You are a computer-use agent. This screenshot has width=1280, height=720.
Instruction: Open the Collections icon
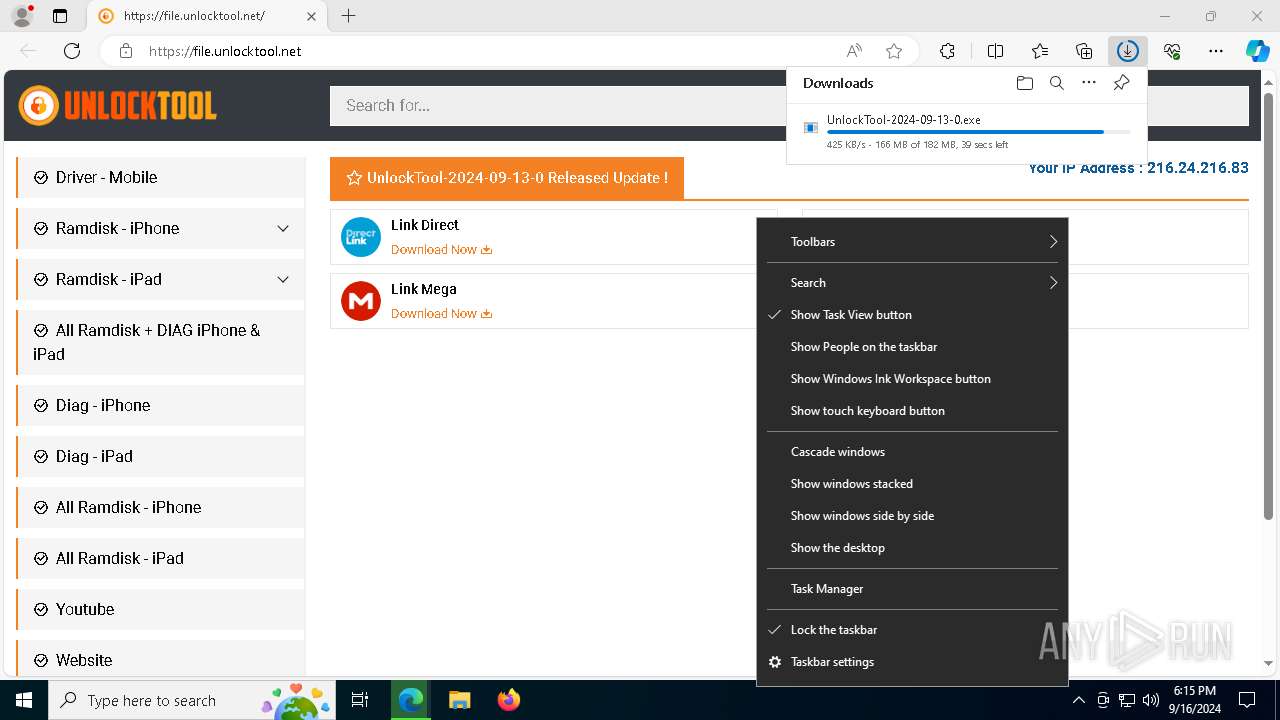click(1084, 51)
